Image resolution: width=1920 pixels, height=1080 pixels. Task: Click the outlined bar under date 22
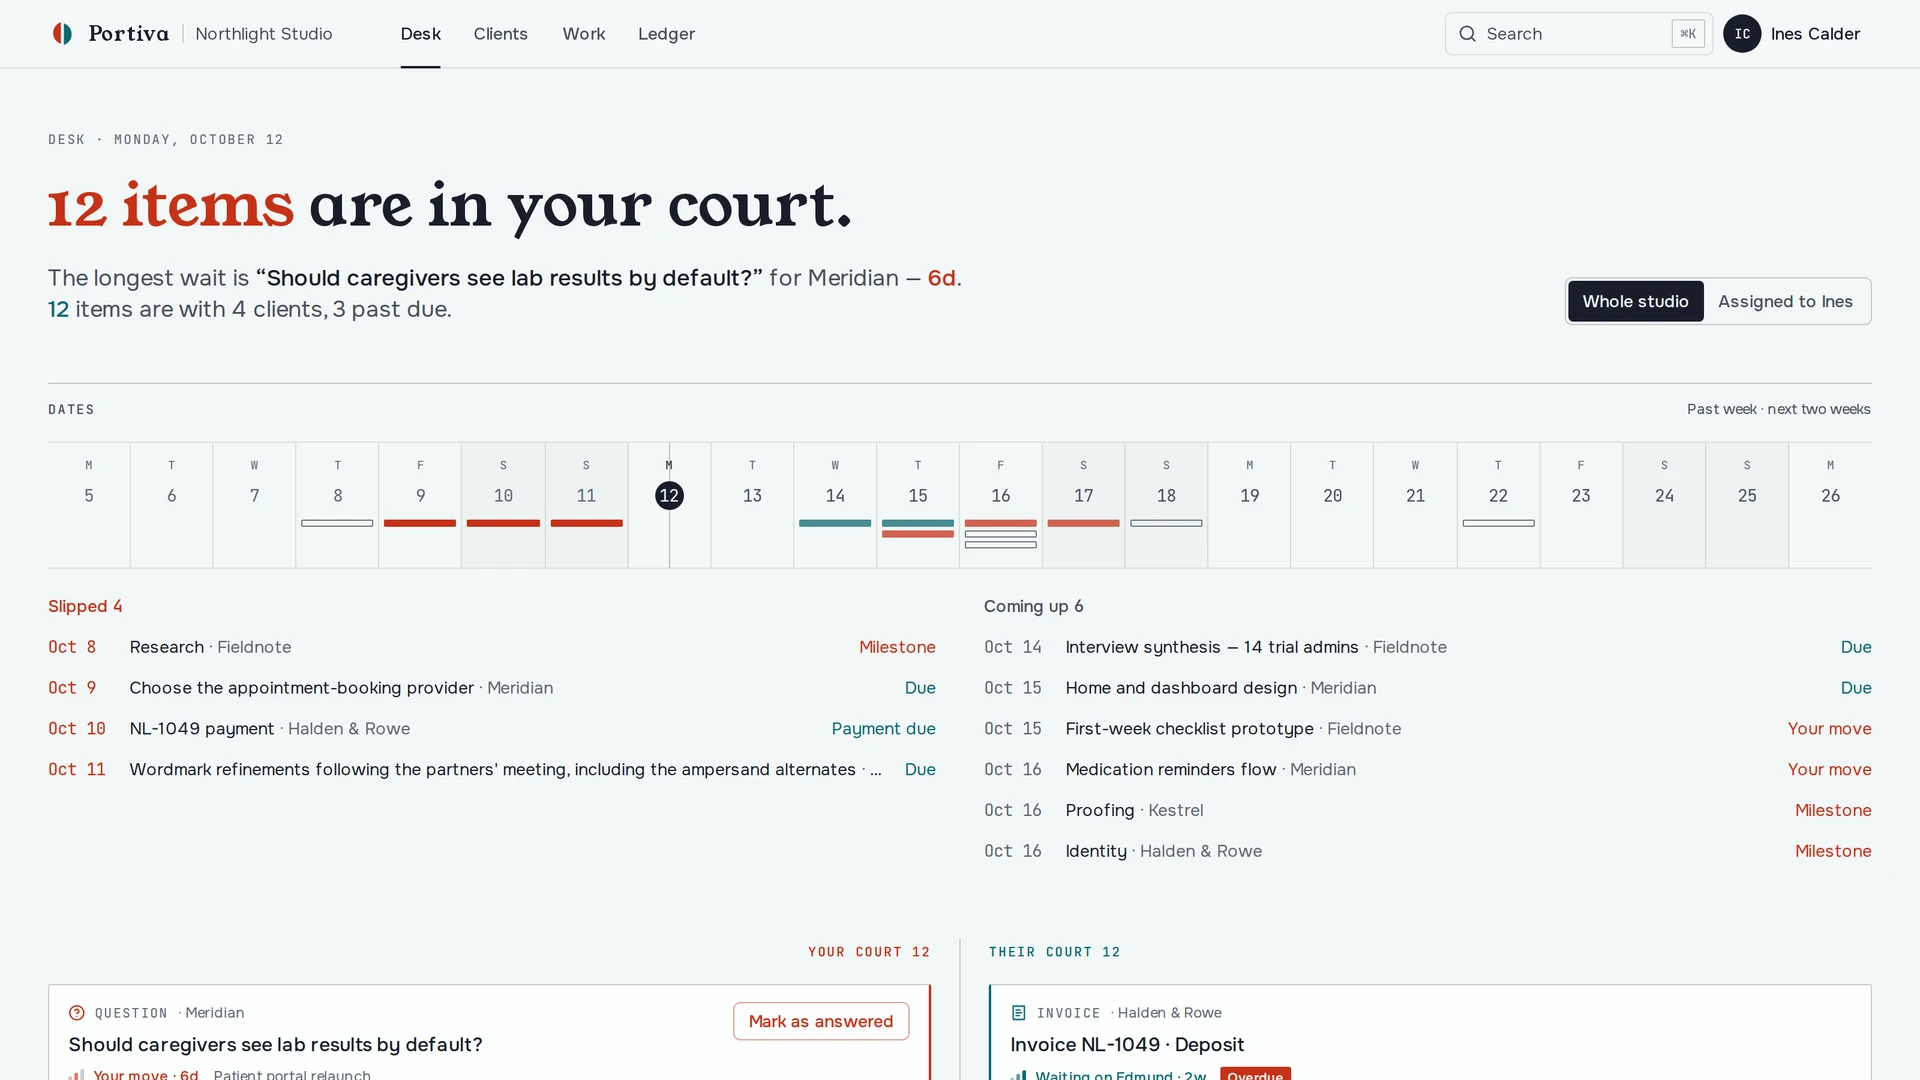click(1498, 523)
